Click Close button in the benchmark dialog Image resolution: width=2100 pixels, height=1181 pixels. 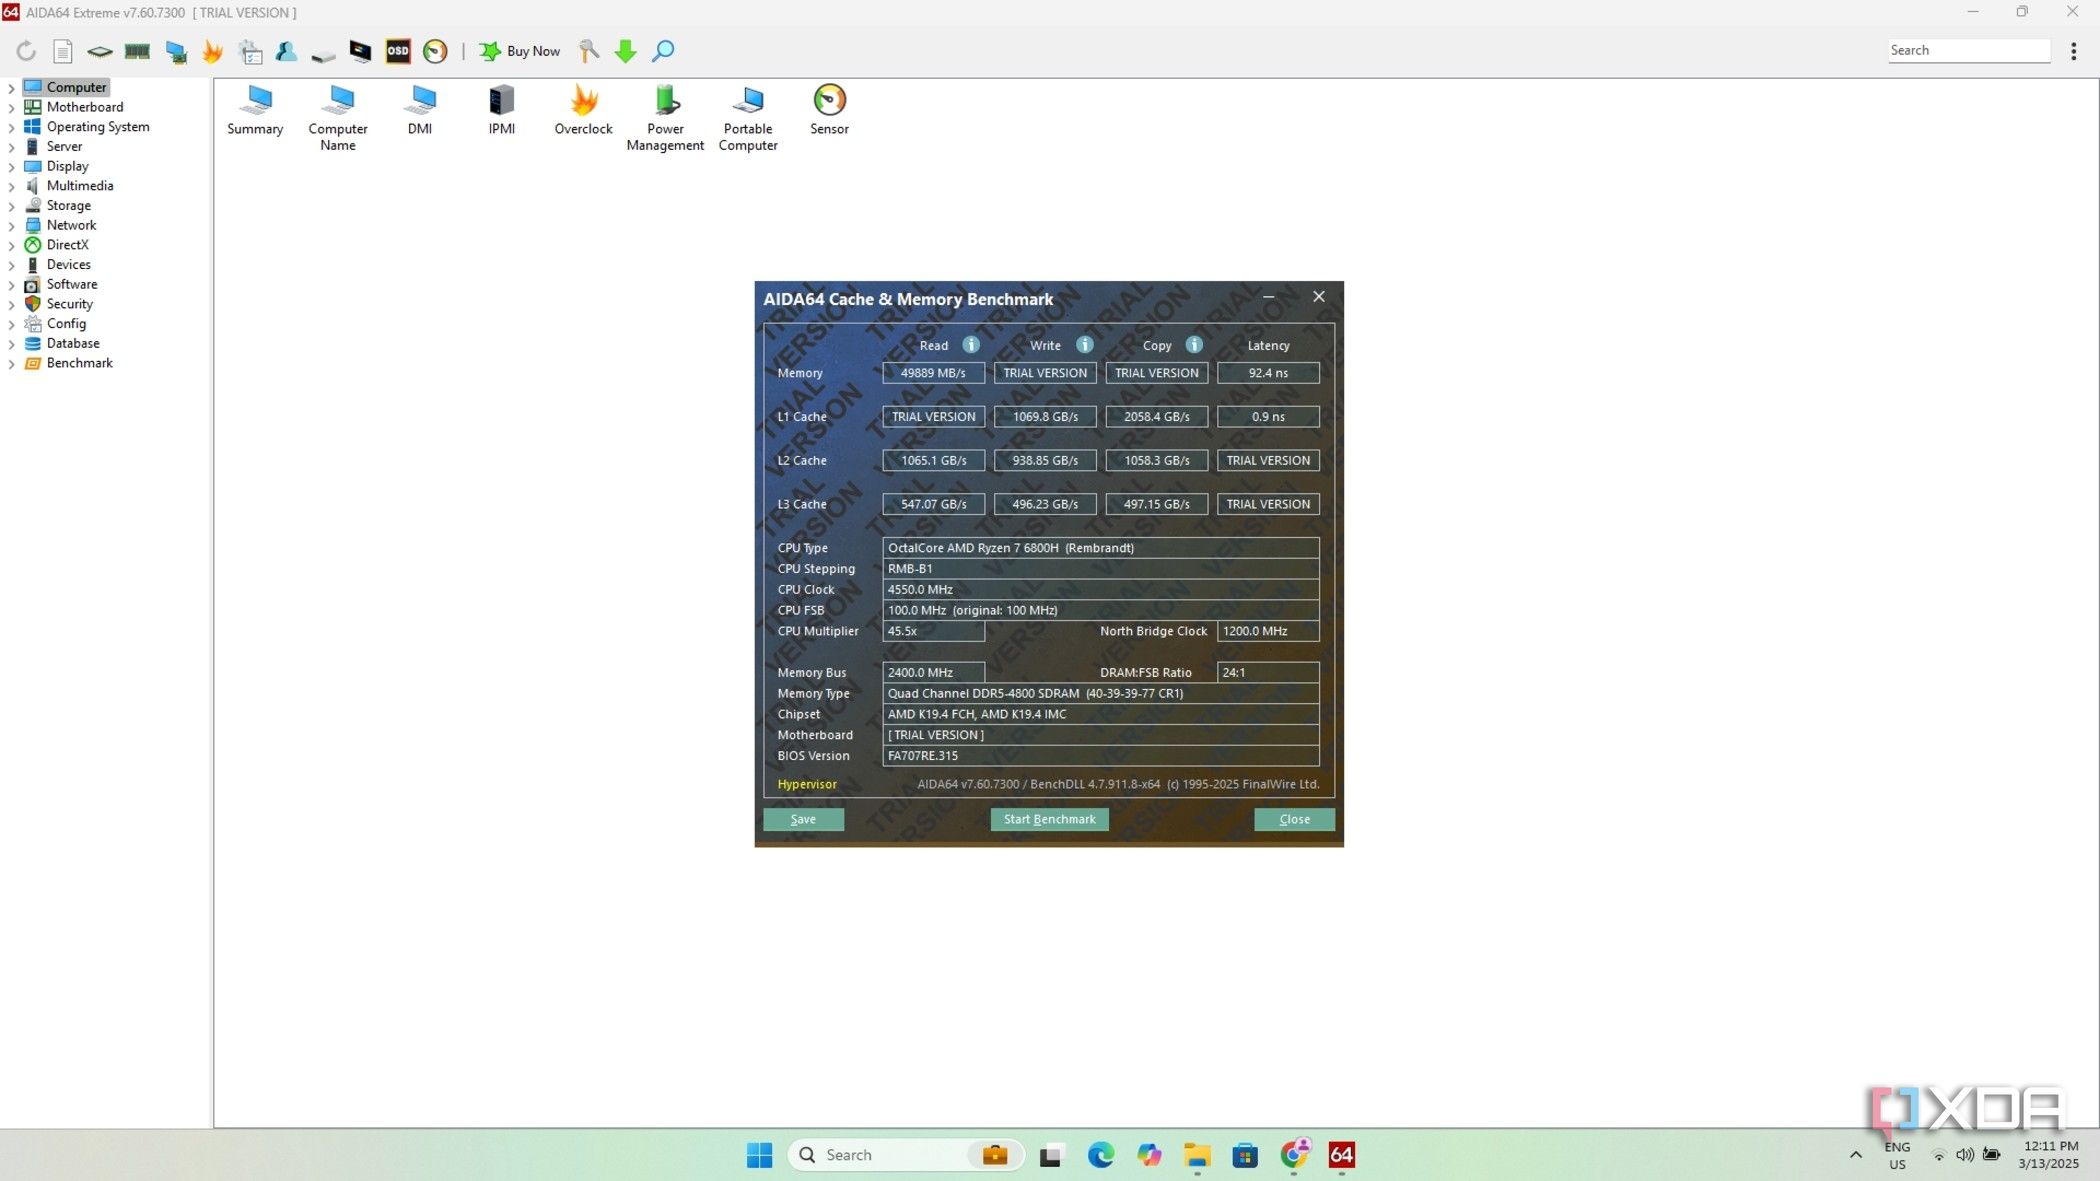[1294, 819]
